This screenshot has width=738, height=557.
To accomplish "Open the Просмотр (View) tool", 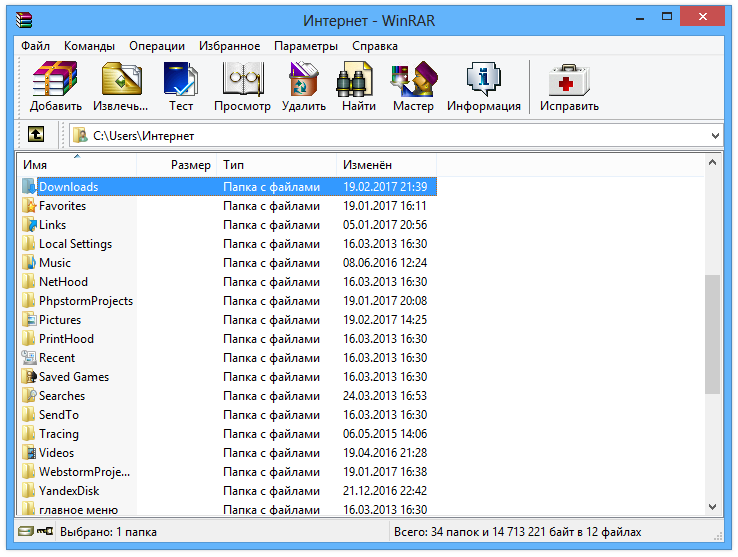I will click(x=242, y=87).
